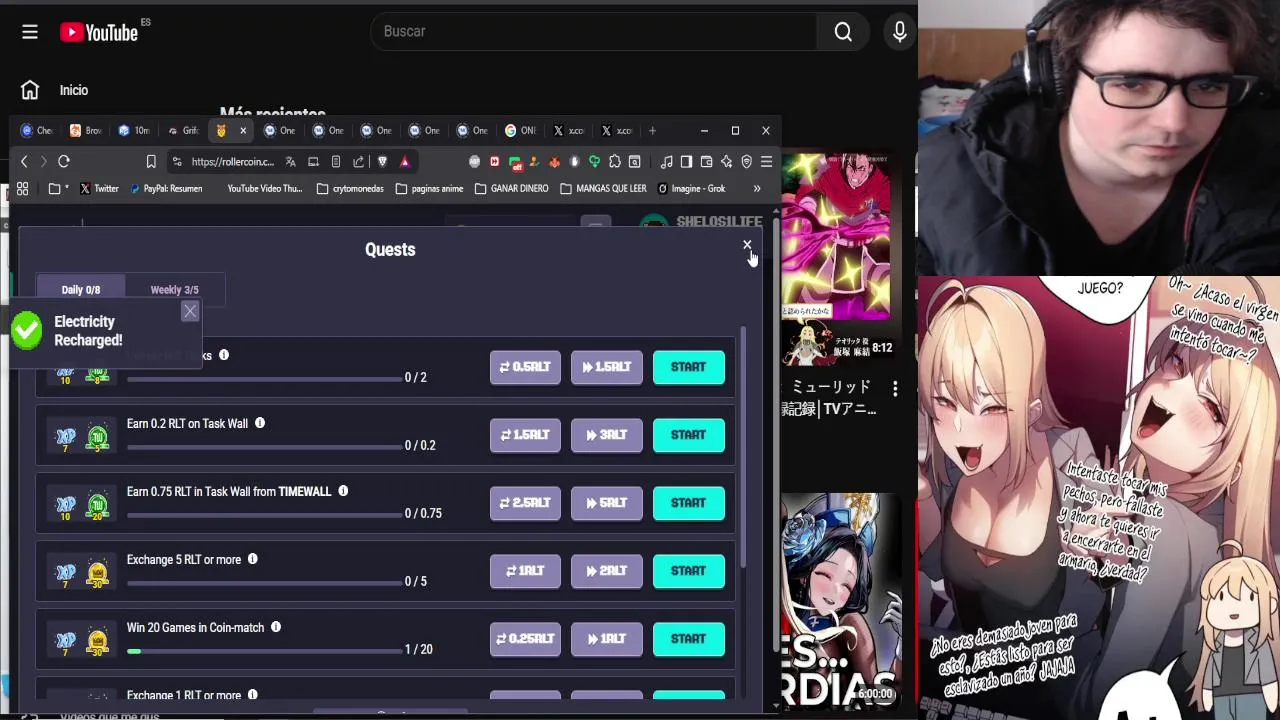The height and width of the screenshot is (720, 1280).
Task: Open options for the 8:12 anime video
Action: (895, 388)
